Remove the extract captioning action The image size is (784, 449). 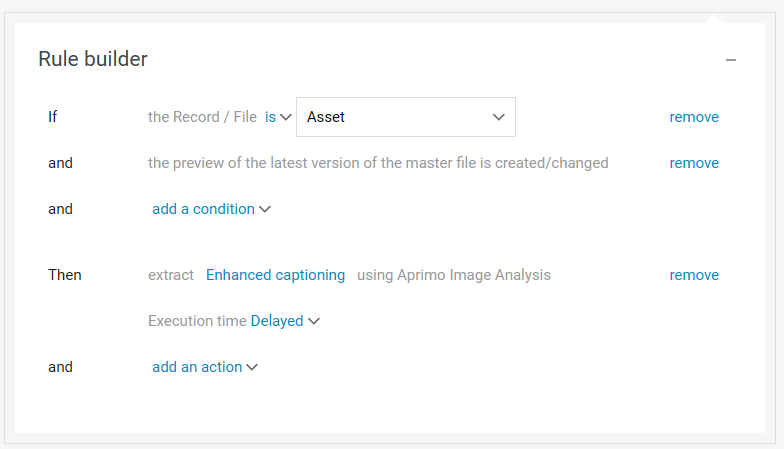click(x=694, y=275)
